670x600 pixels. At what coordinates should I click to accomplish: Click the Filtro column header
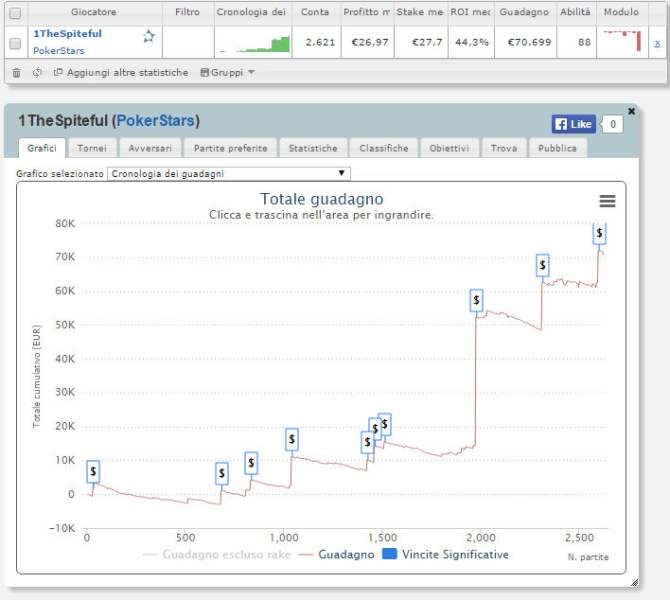point(188,12)
